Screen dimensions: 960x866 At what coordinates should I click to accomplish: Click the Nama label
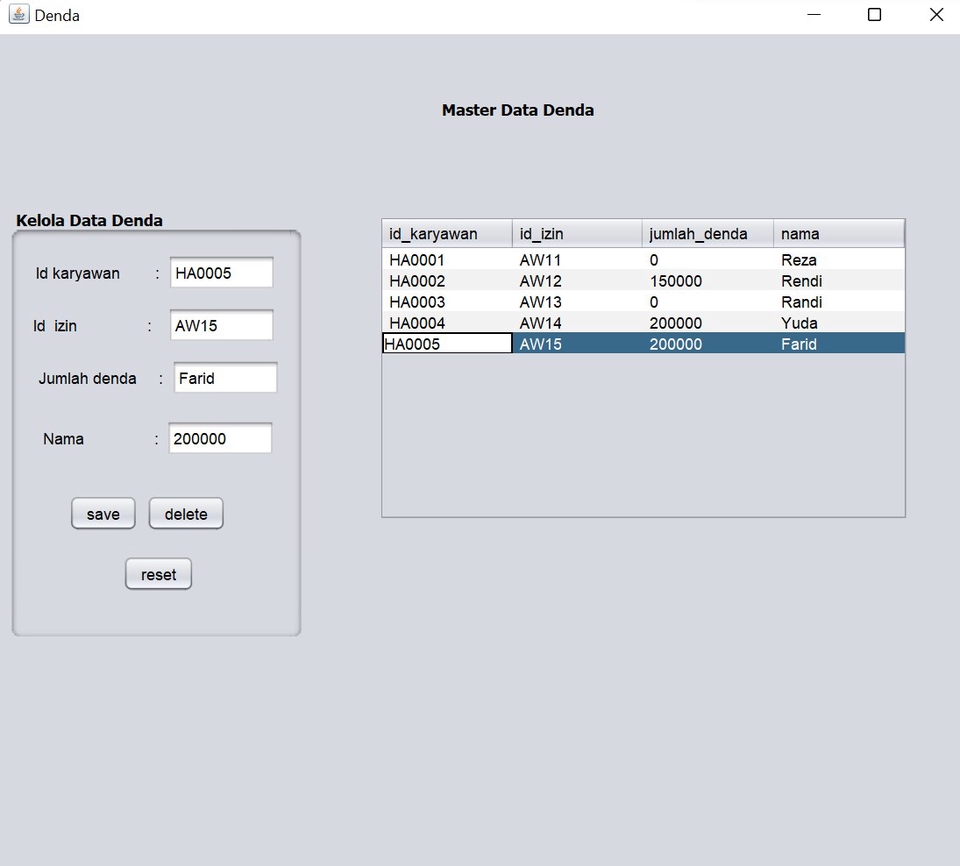click(63, 439)
